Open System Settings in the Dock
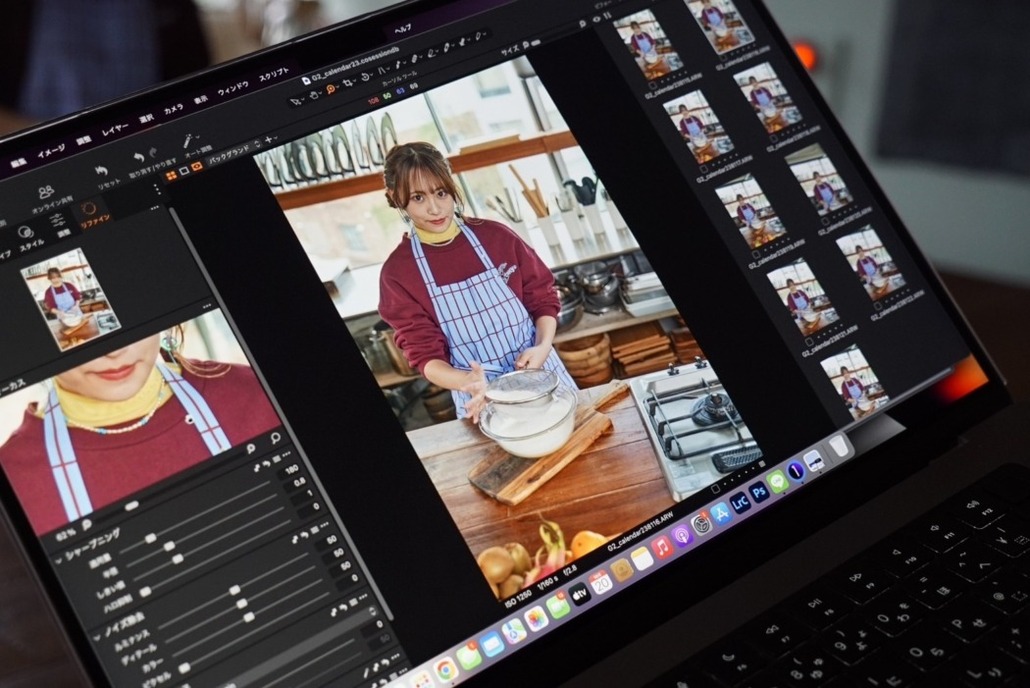This screenshot has width=1030, height=688. [702, 524]
